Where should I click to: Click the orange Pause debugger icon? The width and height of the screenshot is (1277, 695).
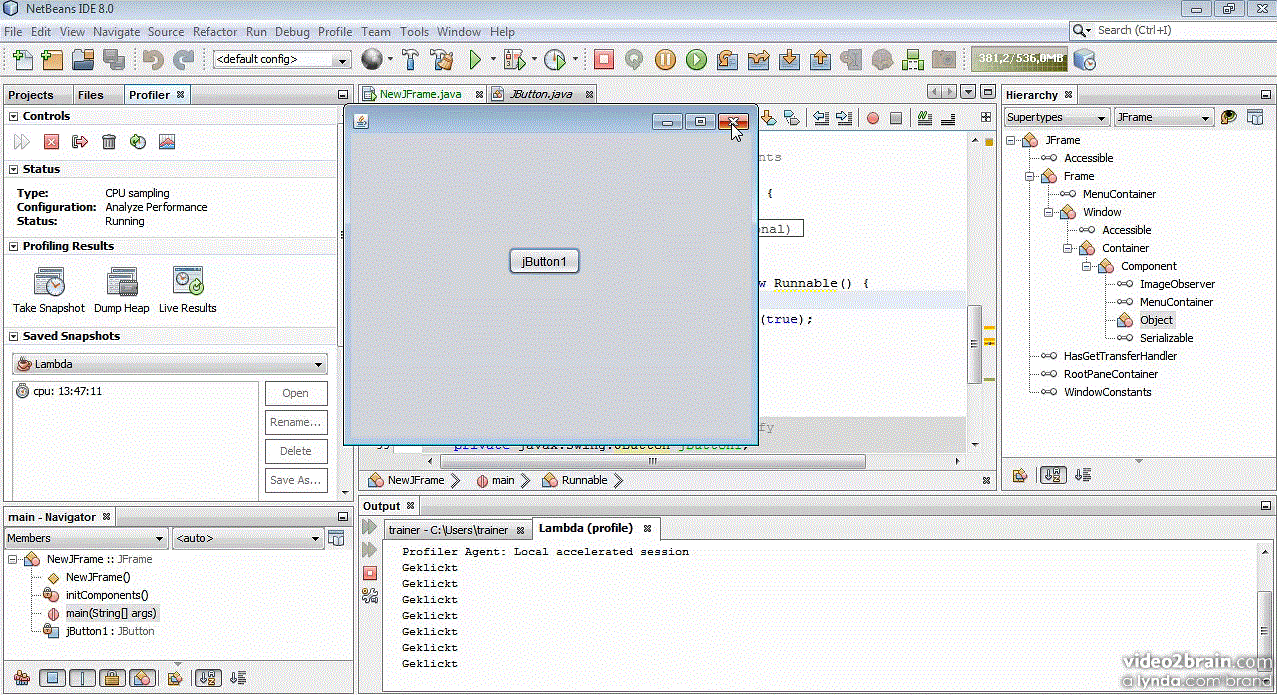[x=665, y=59]
